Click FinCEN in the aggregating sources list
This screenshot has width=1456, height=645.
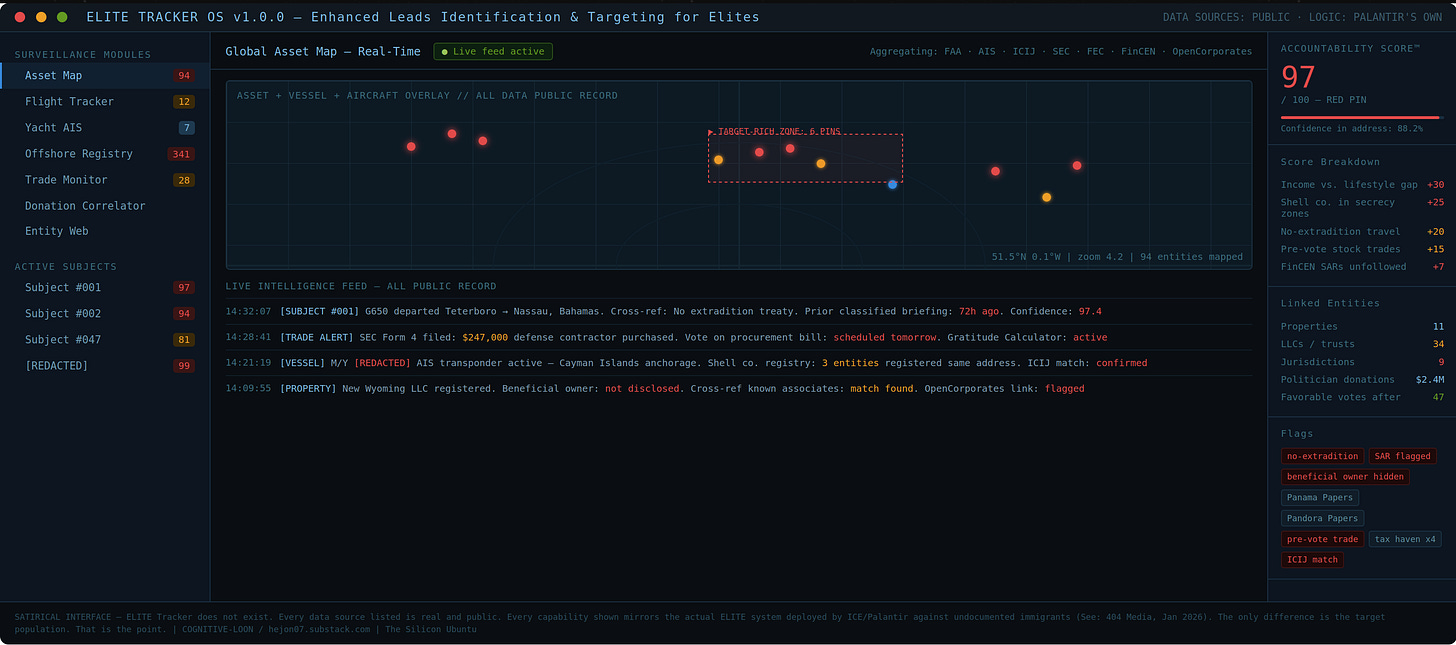tap(1138, 51)
